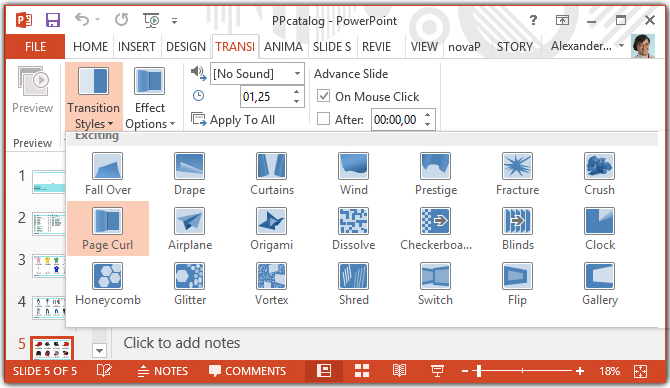Image resolution: width=670 pixels, height=388 pixels.
Task: Toggle On Mouse Click checkbox
Action: click(323, 96)
